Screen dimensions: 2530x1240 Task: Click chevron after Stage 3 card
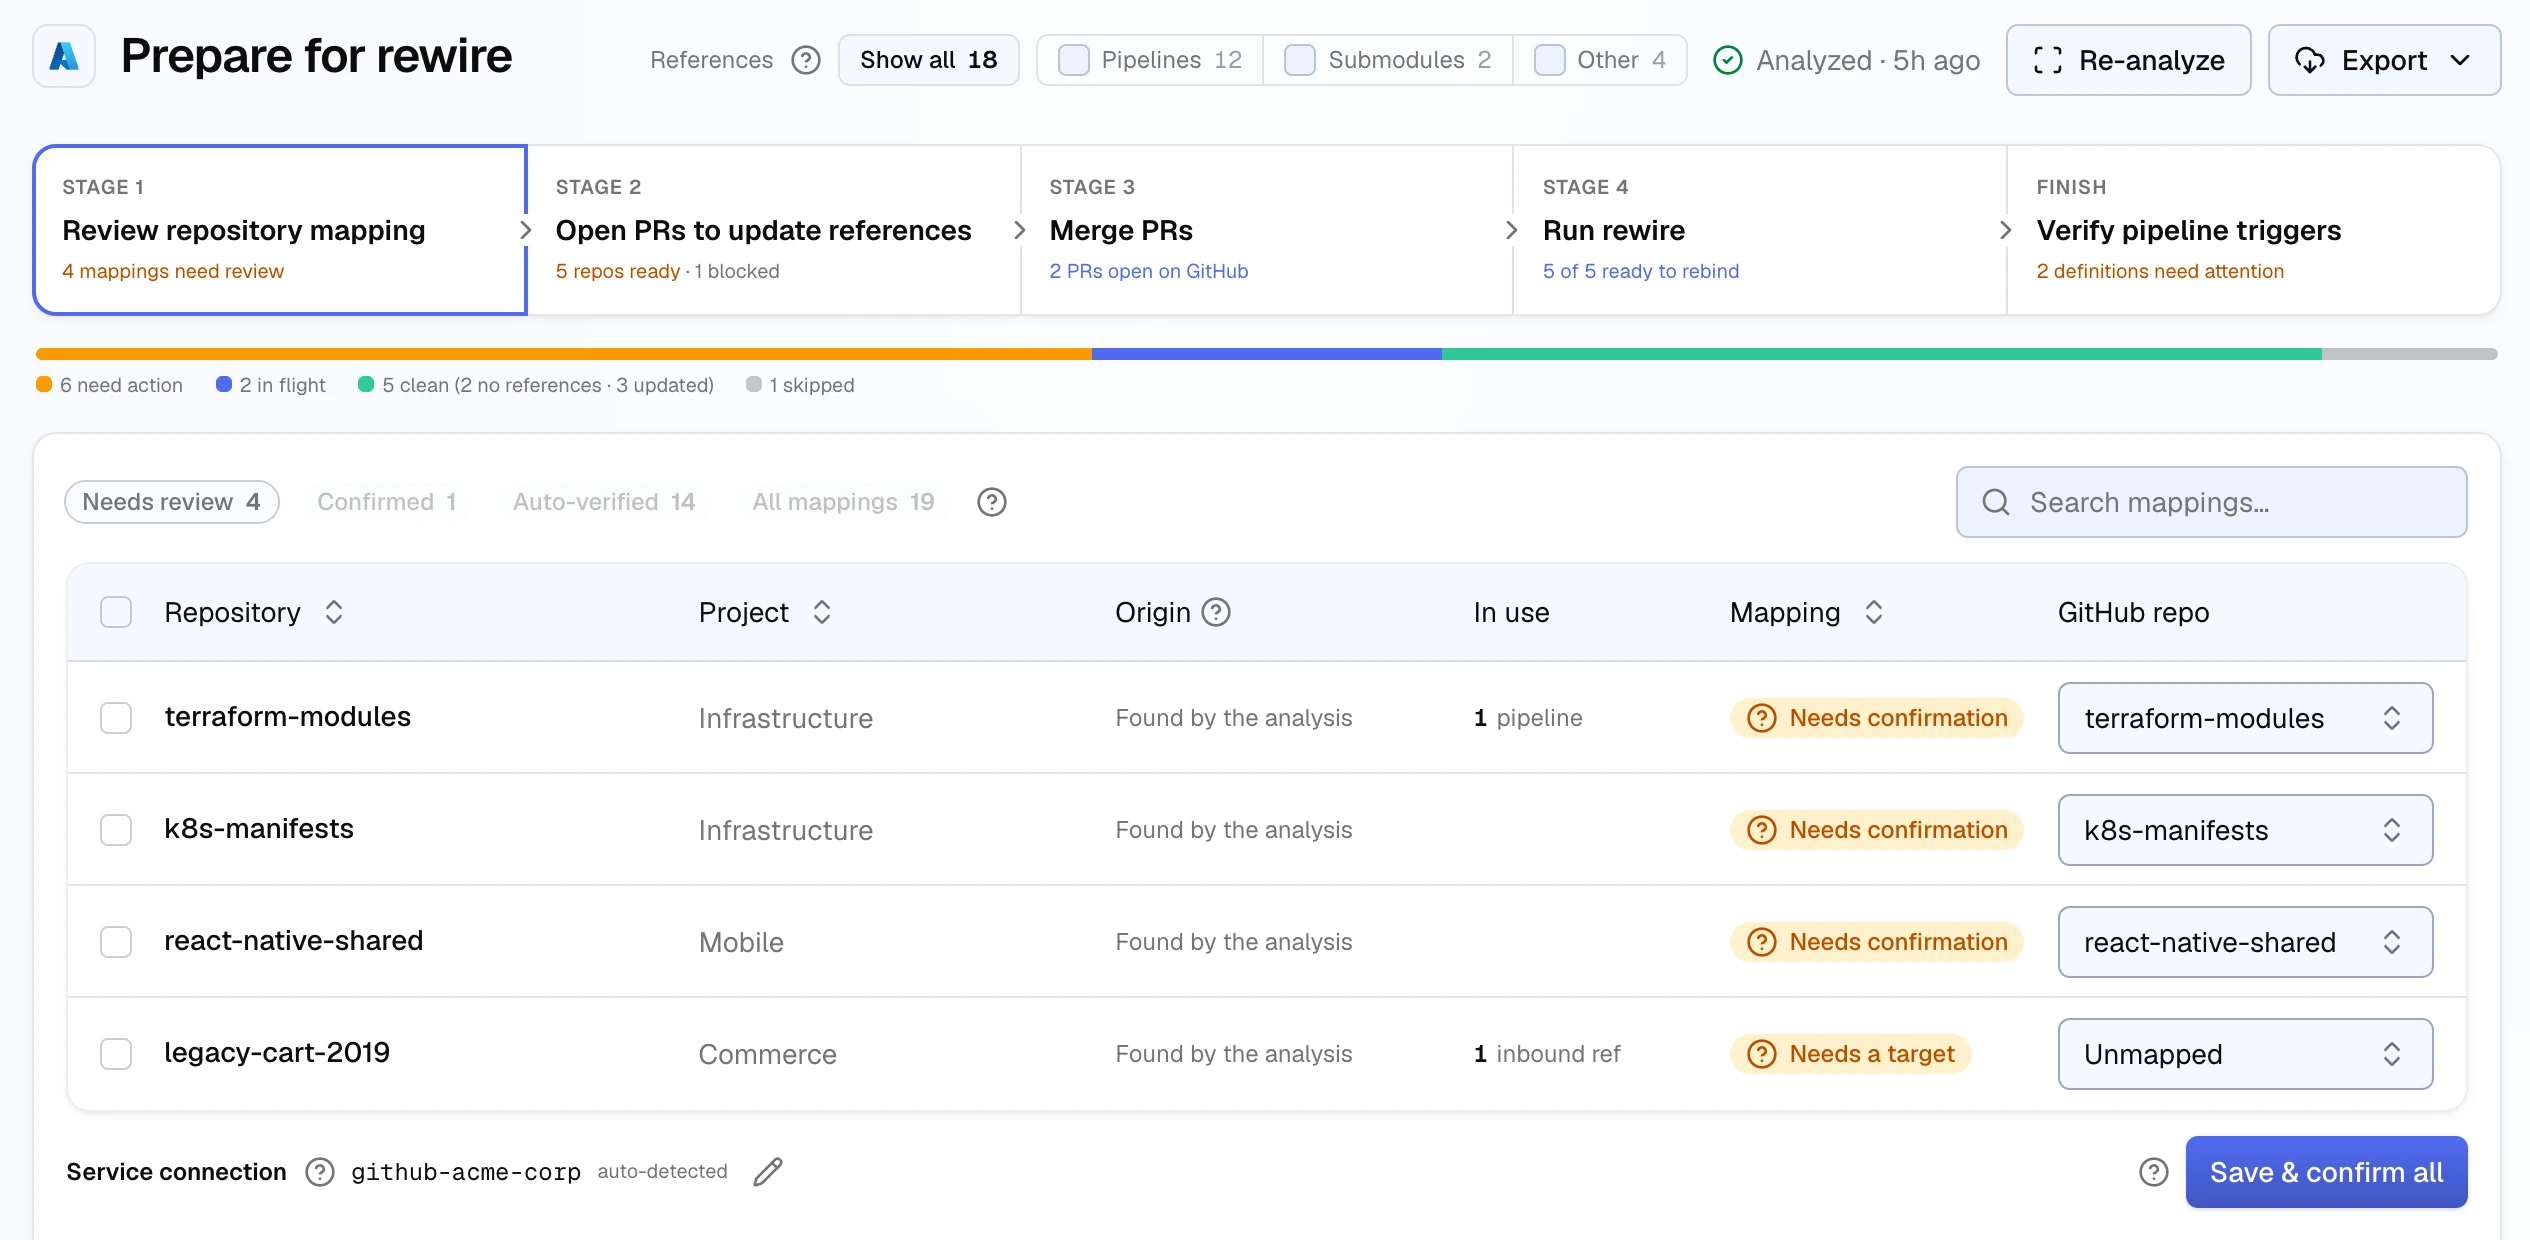point(1511,230)
